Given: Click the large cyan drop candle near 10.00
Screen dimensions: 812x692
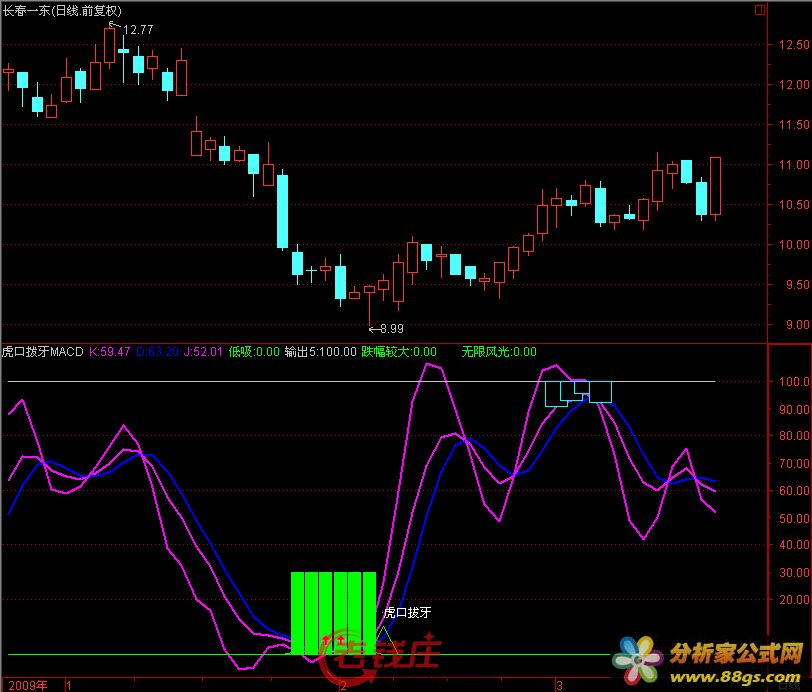Looking at the screenshot, I should [x=282, y=211].
